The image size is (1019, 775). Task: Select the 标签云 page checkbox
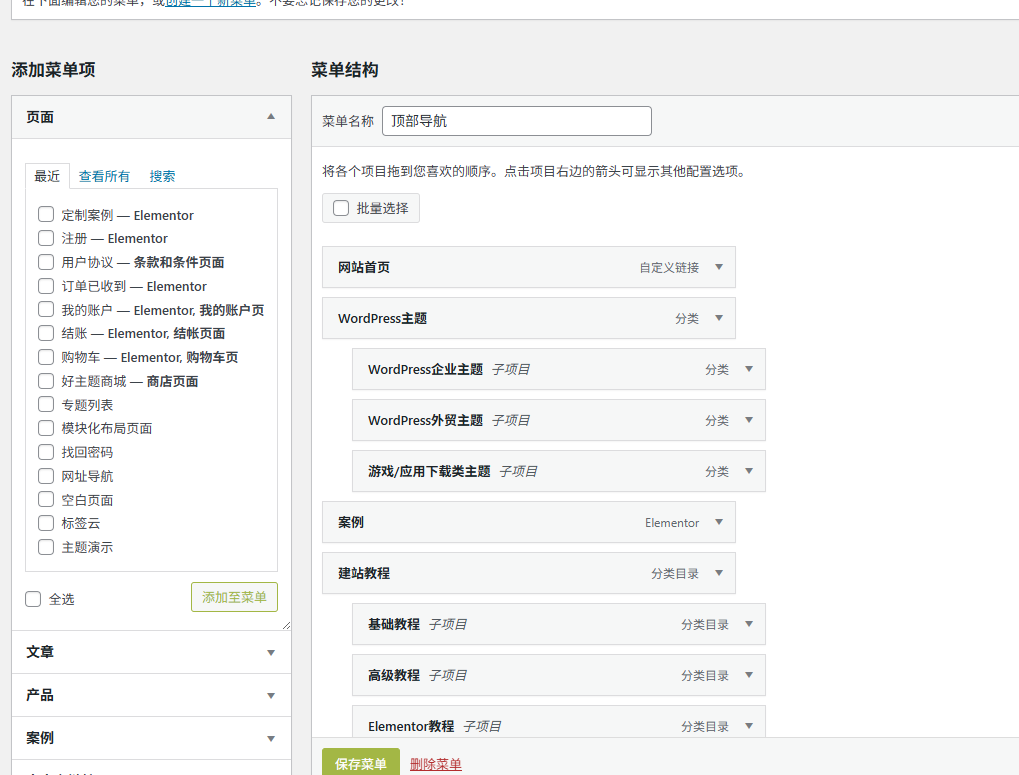click(46, 523)
